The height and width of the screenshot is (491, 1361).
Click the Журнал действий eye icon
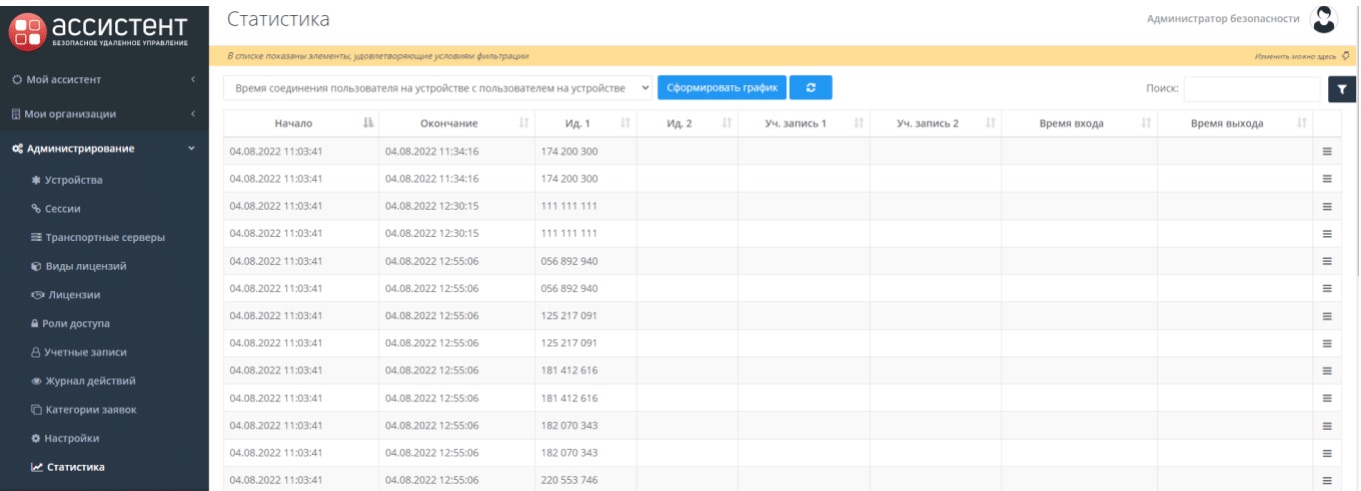pyautogui.click(x=36, y=381)
